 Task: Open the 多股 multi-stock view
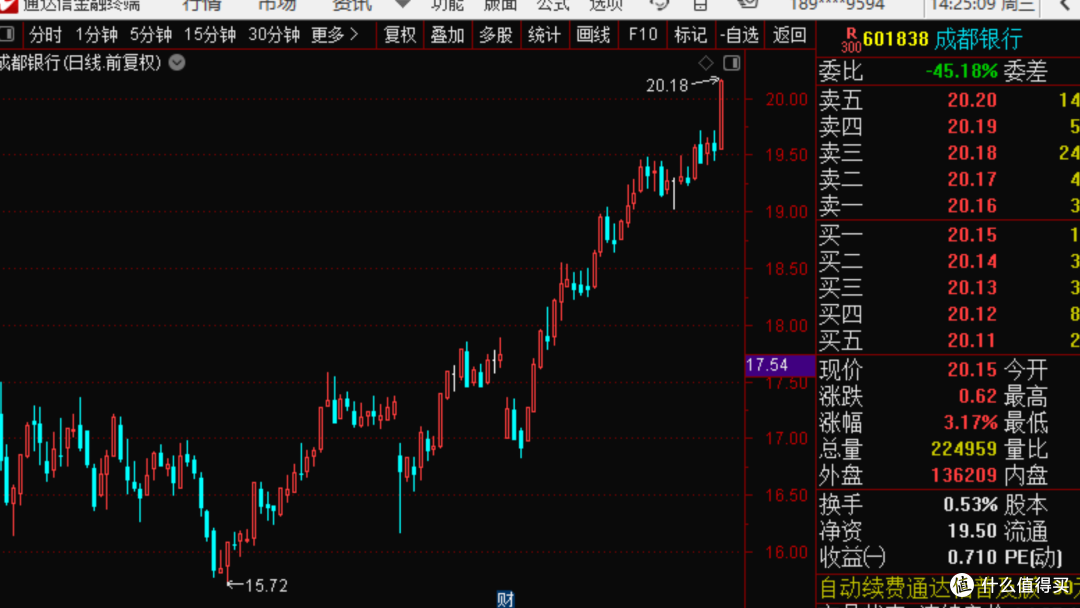[496, 34]
